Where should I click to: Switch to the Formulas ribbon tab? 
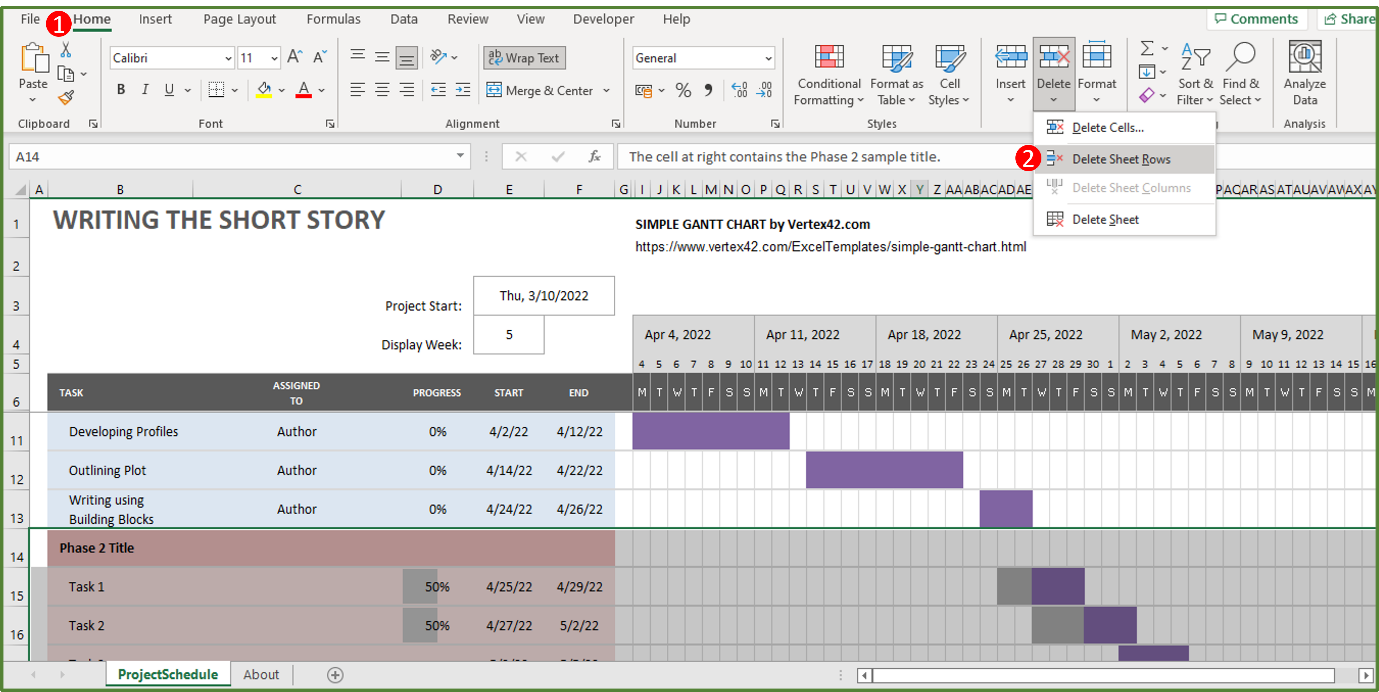click(x=333, y=18)
